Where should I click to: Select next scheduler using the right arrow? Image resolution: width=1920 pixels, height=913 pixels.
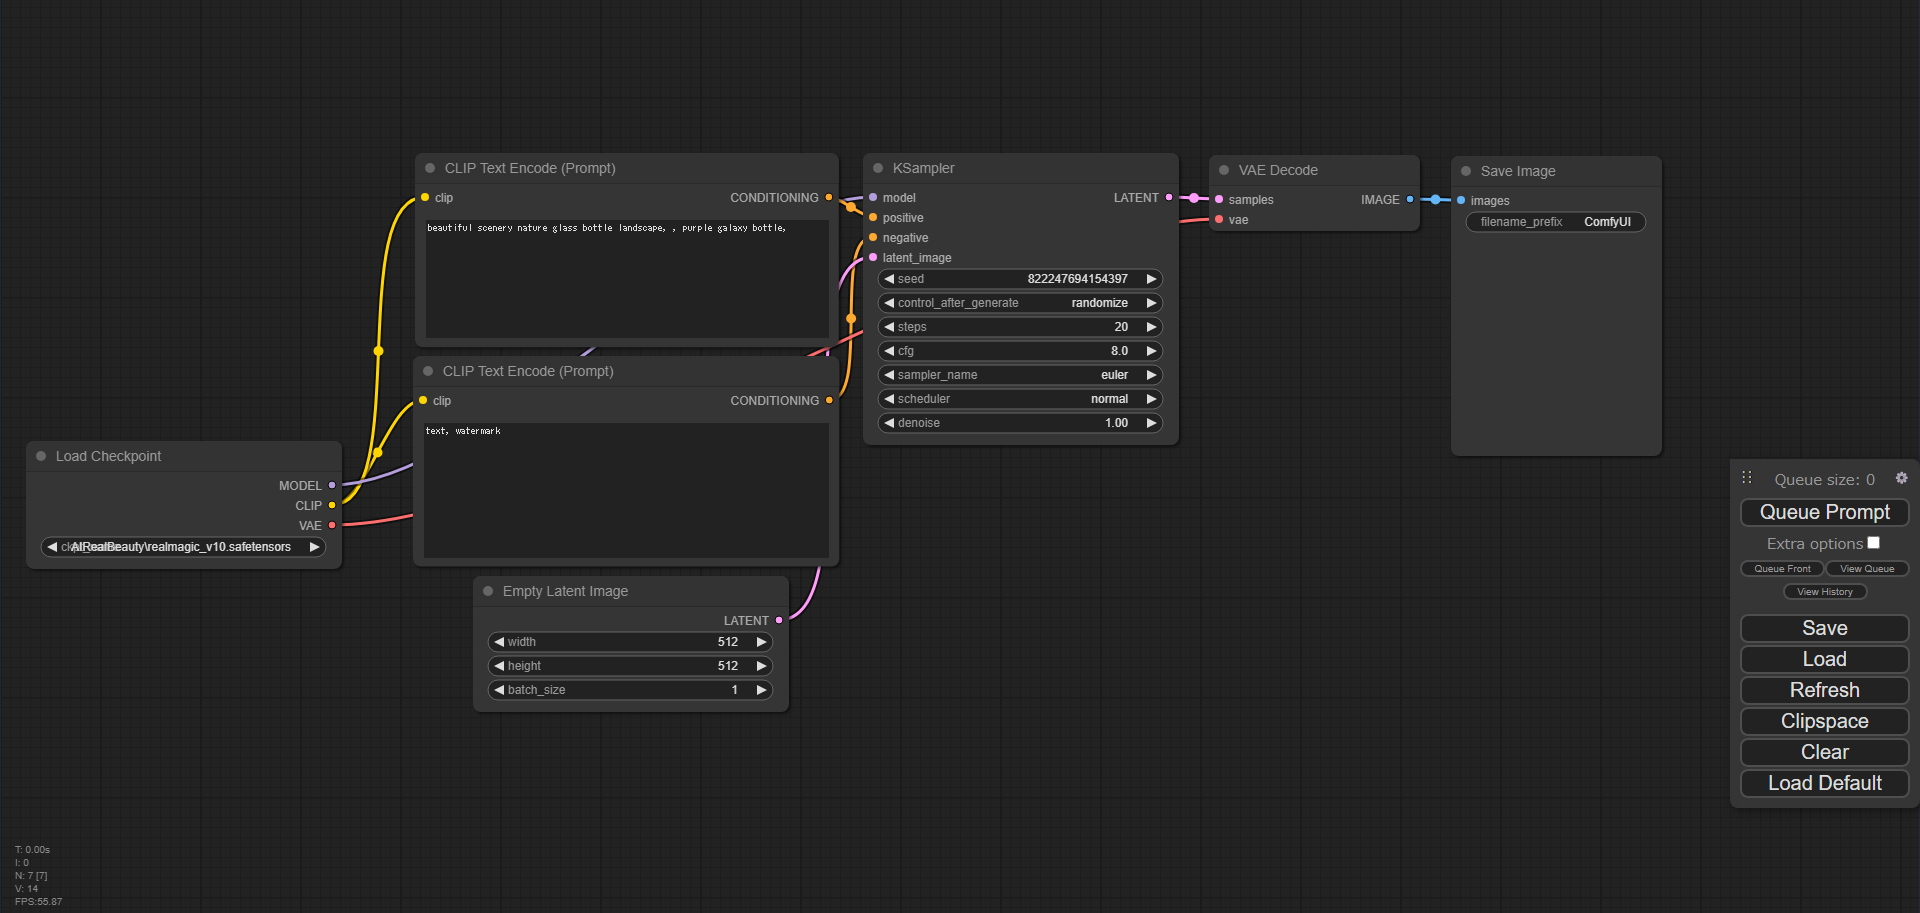point(1151,399)
